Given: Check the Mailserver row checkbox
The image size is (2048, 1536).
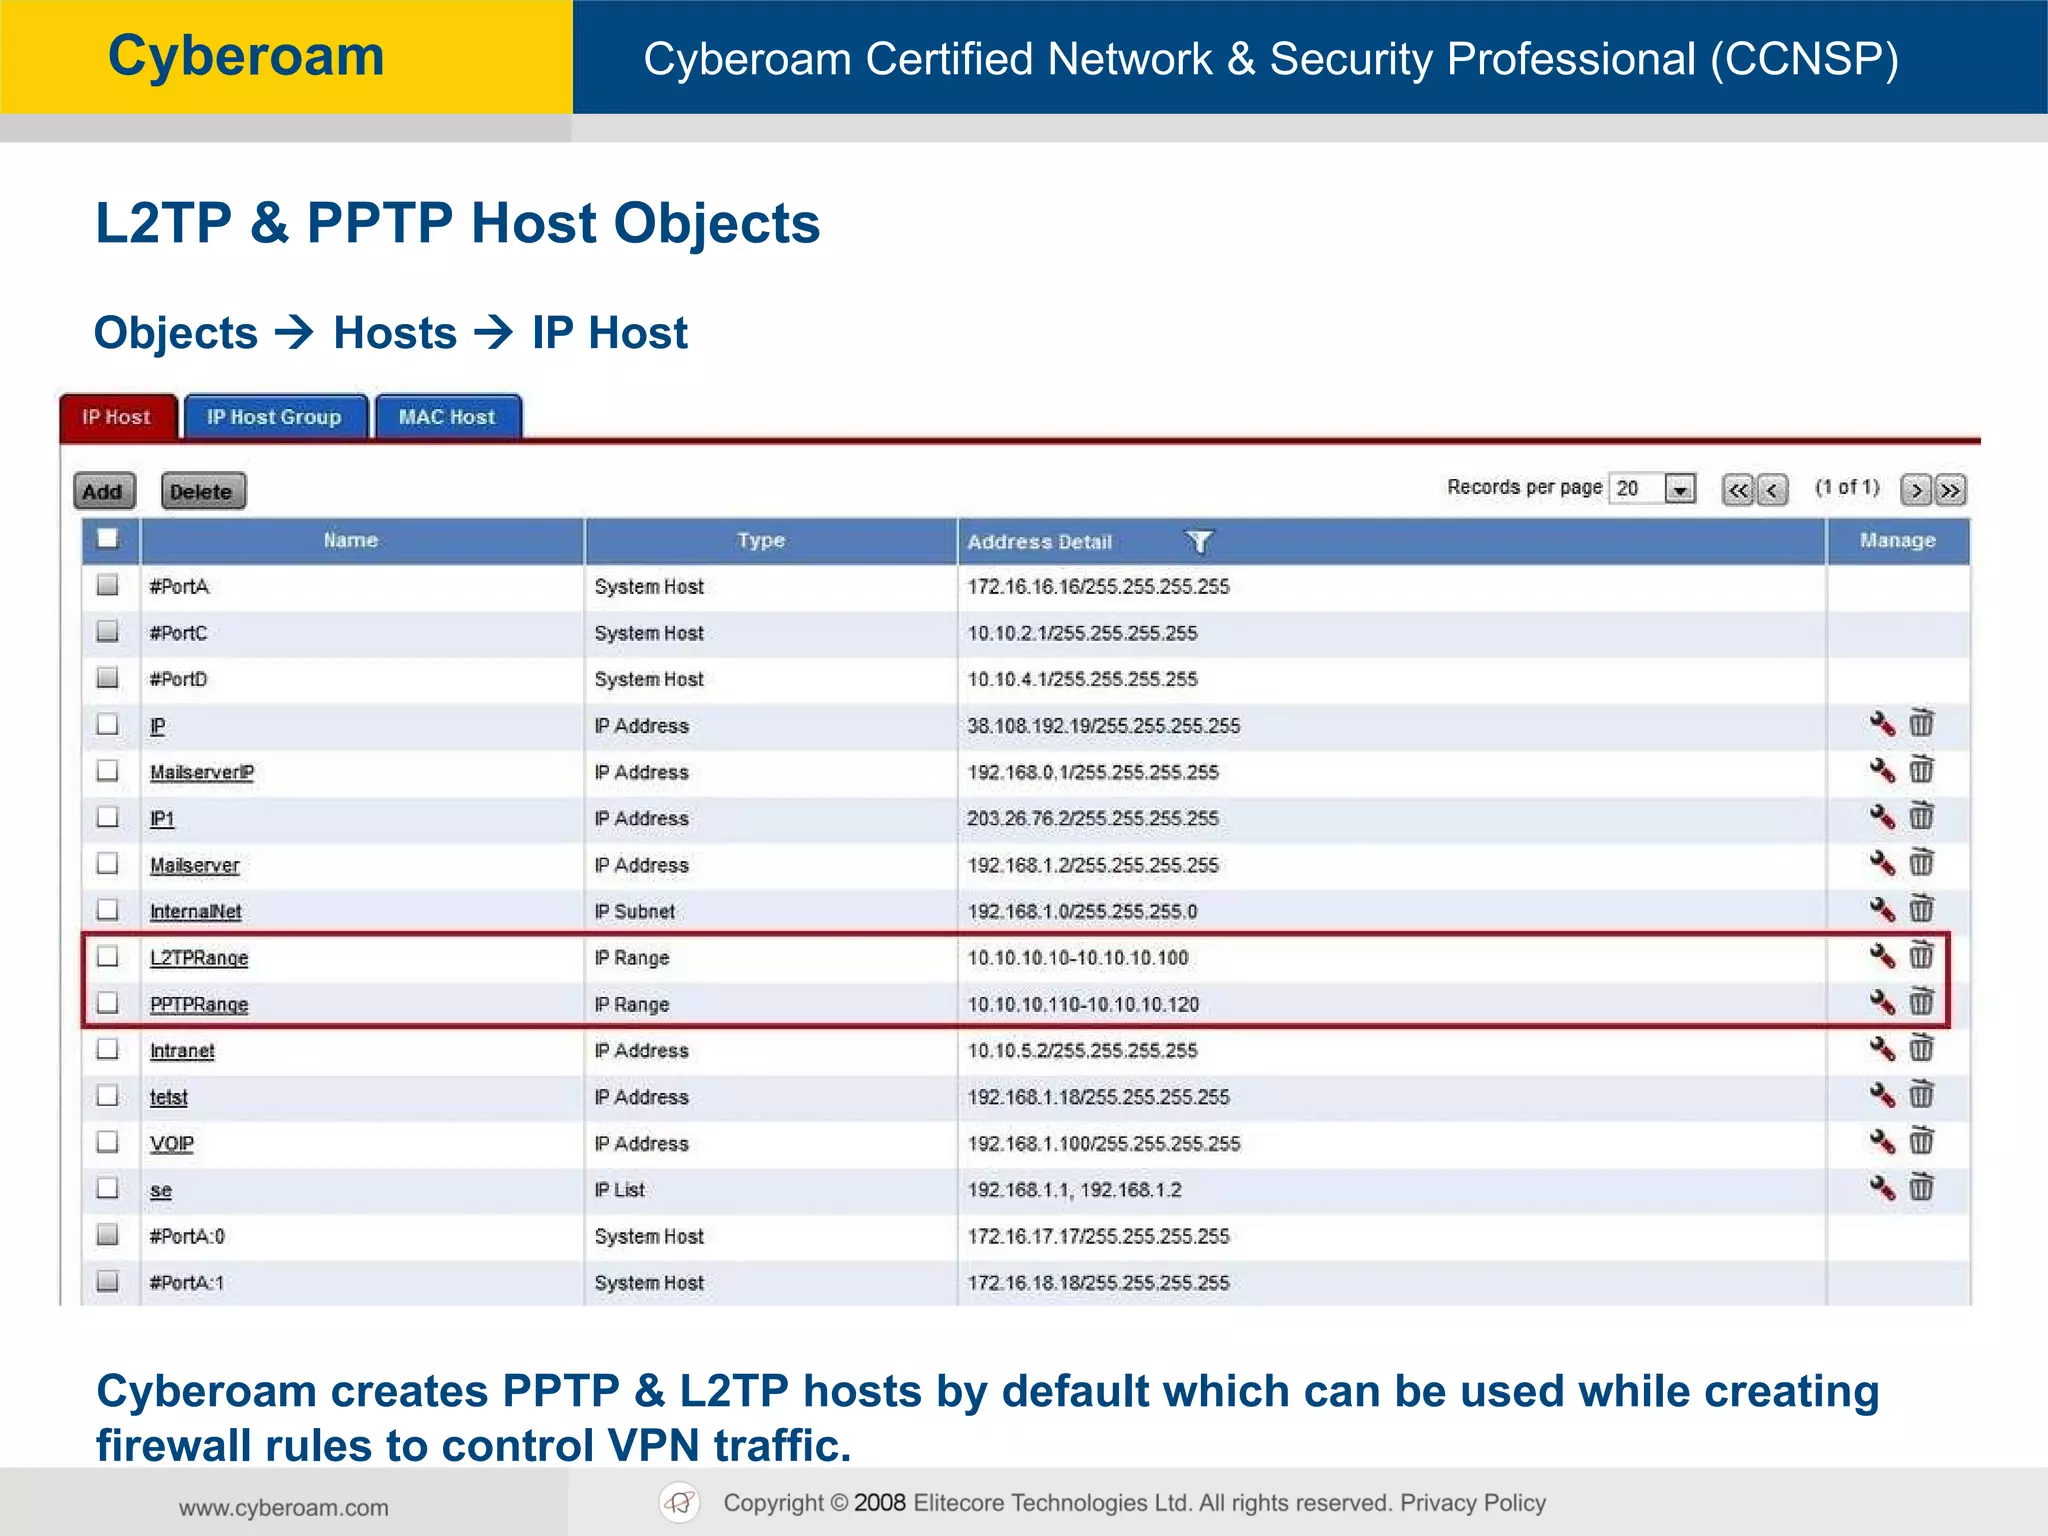Looking at the screenshot, I should click(x=108, y=863).
